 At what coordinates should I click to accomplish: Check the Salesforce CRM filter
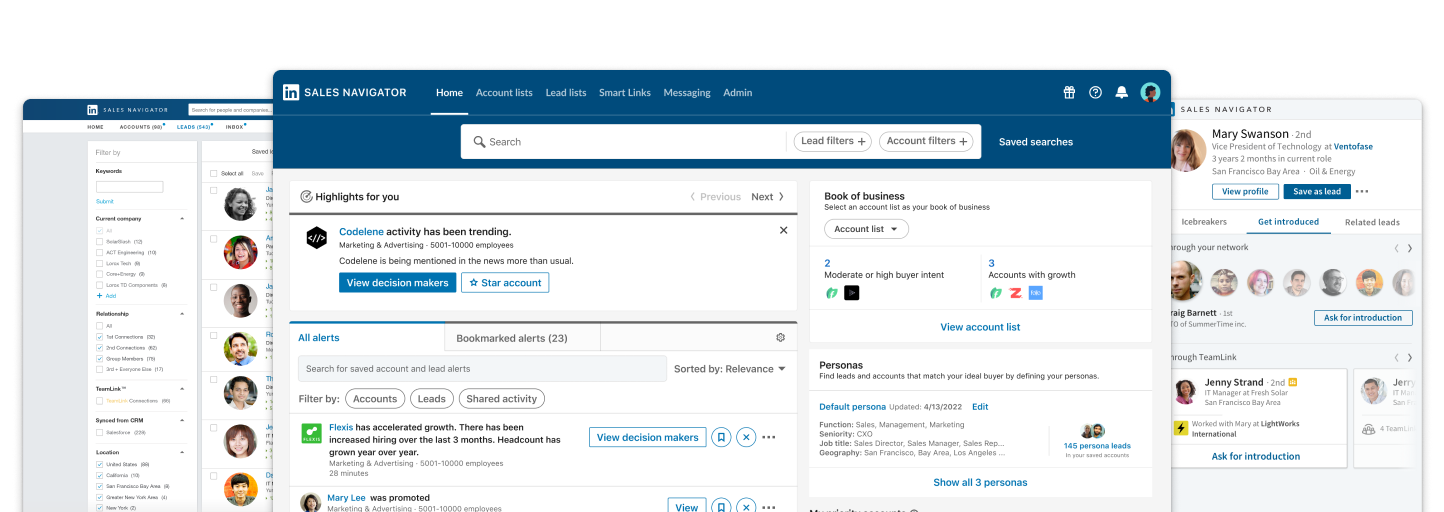(99, 432)
